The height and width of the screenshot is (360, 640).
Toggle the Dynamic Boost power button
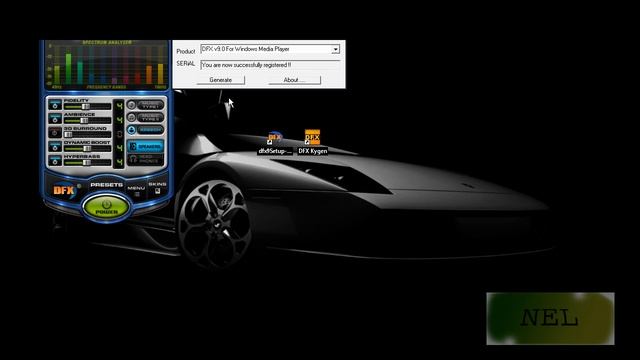55,146
